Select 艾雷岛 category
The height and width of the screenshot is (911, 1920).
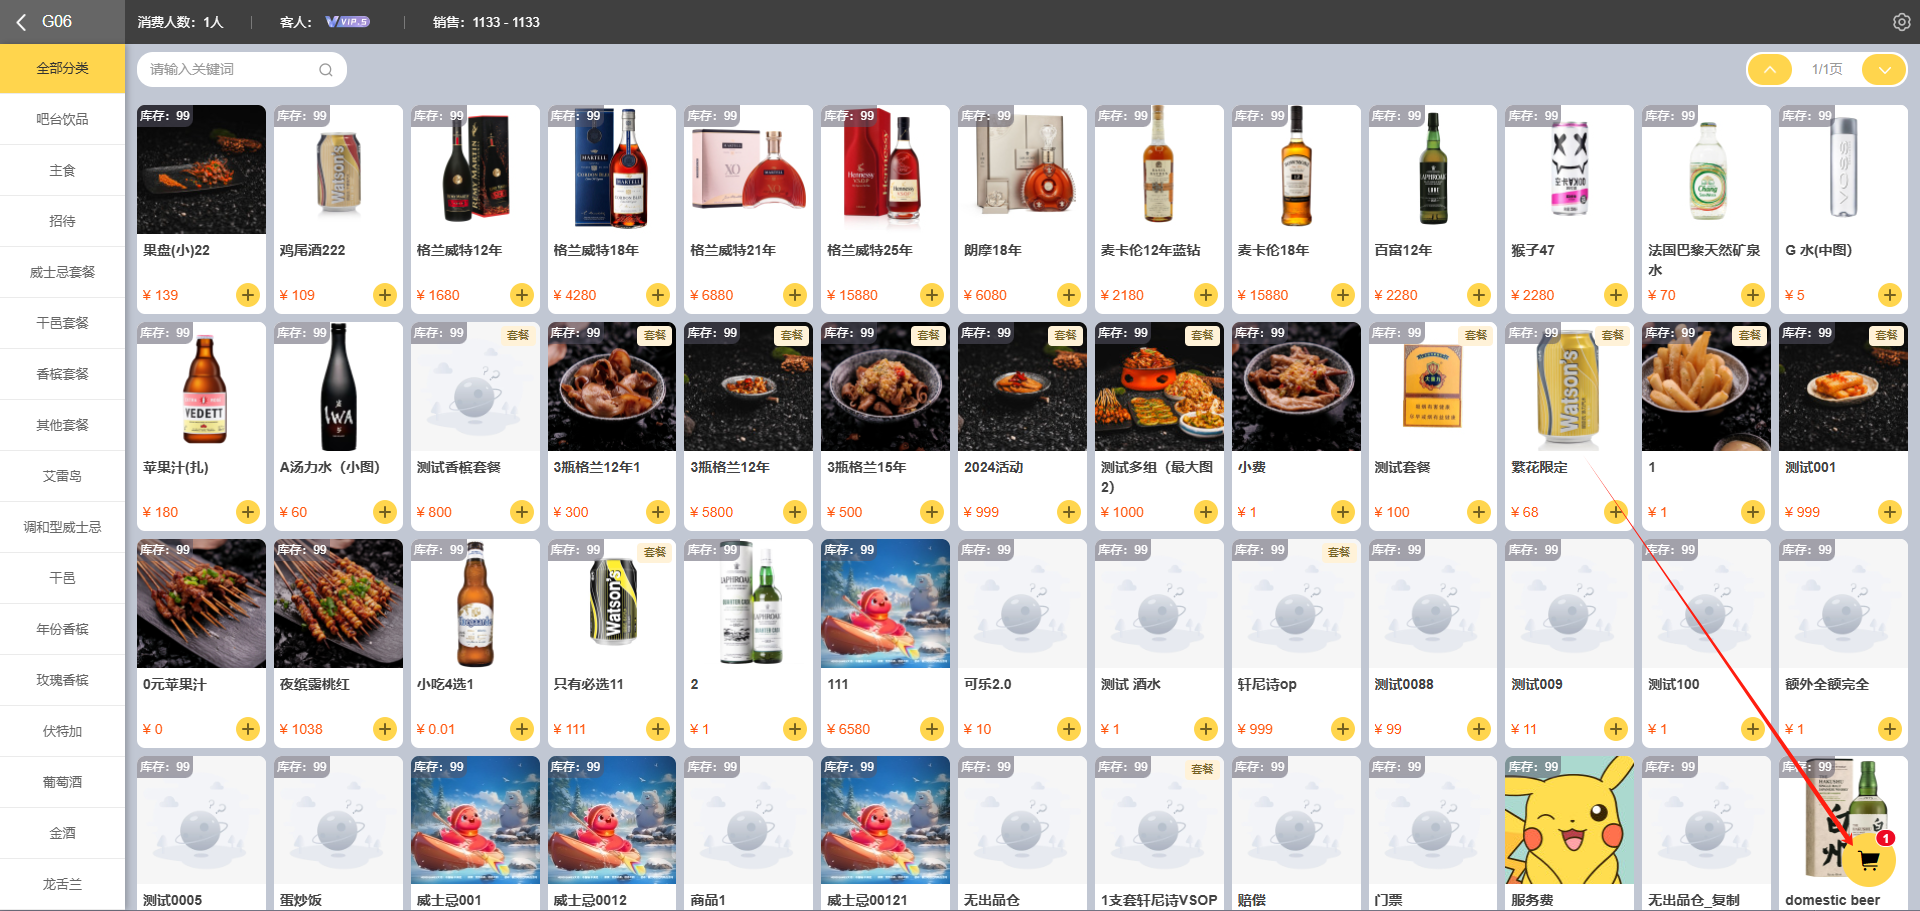click(x=62, y=476)
